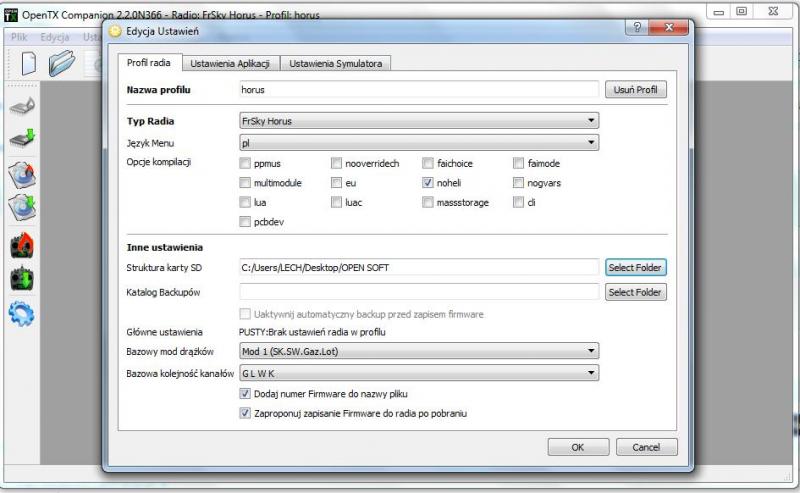Click the Open folder icon in toolbar
This screenshot has width=800, height=493.
click(x=62, y=64)
